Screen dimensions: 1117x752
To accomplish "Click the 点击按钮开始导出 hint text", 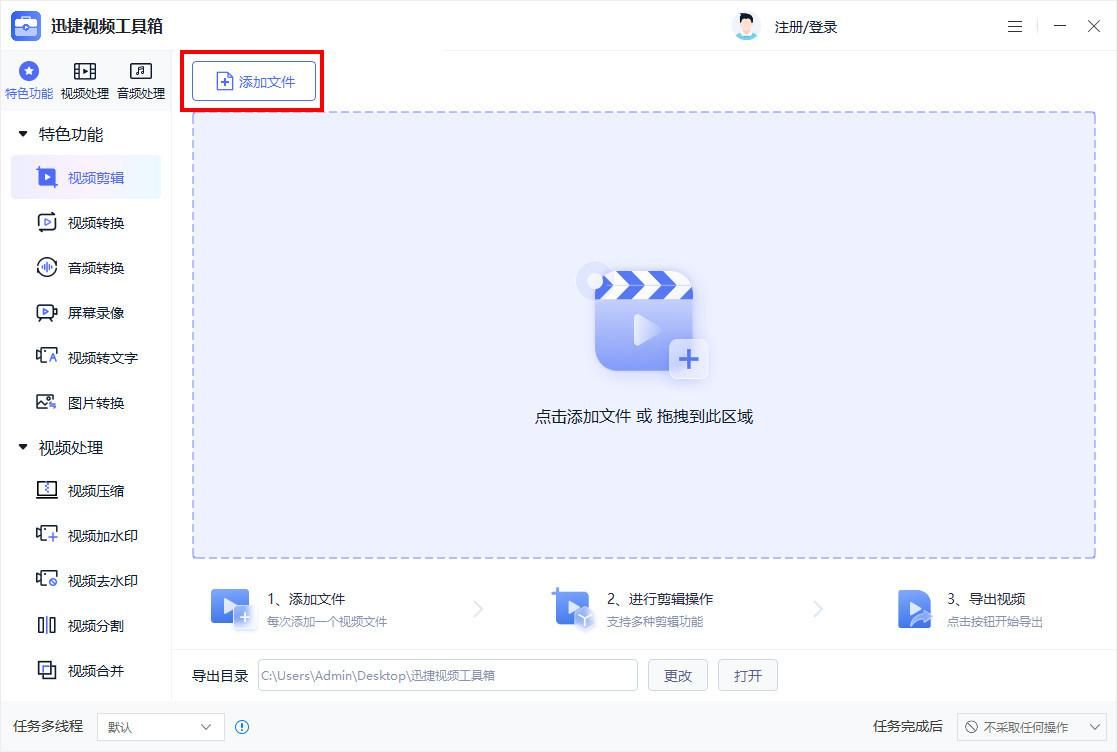I will pos(994,622).
